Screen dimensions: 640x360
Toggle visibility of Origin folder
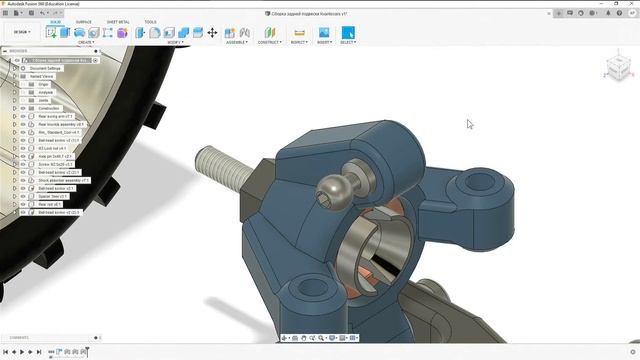(x=23, y=84)
